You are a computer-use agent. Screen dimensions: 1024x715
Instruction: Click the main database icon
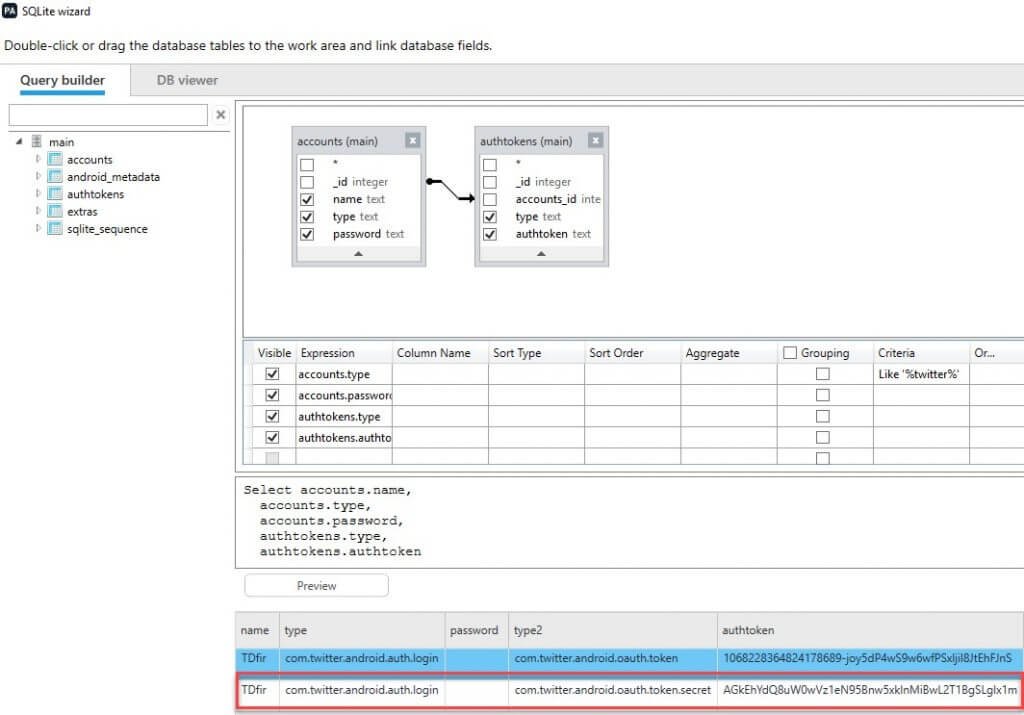pyautogui.click(x=37, y=141)
